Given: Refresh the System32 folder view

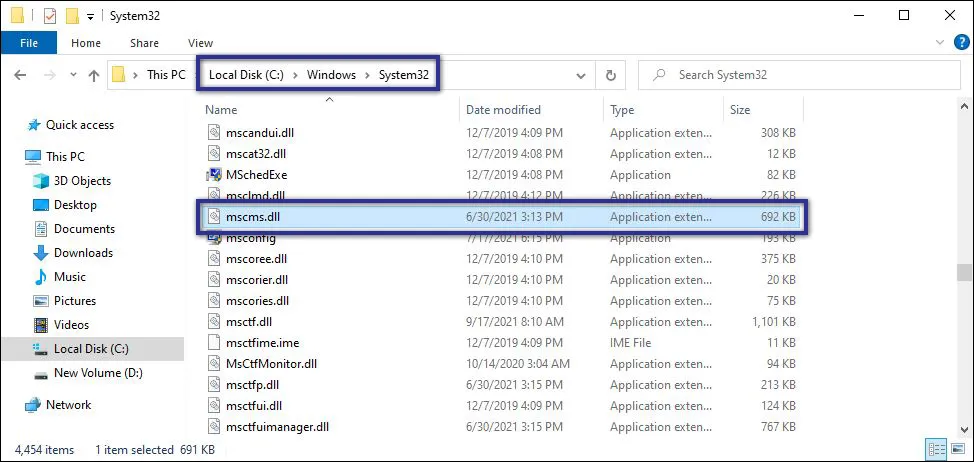Looking at the screenshot, I should pos(611,75).
